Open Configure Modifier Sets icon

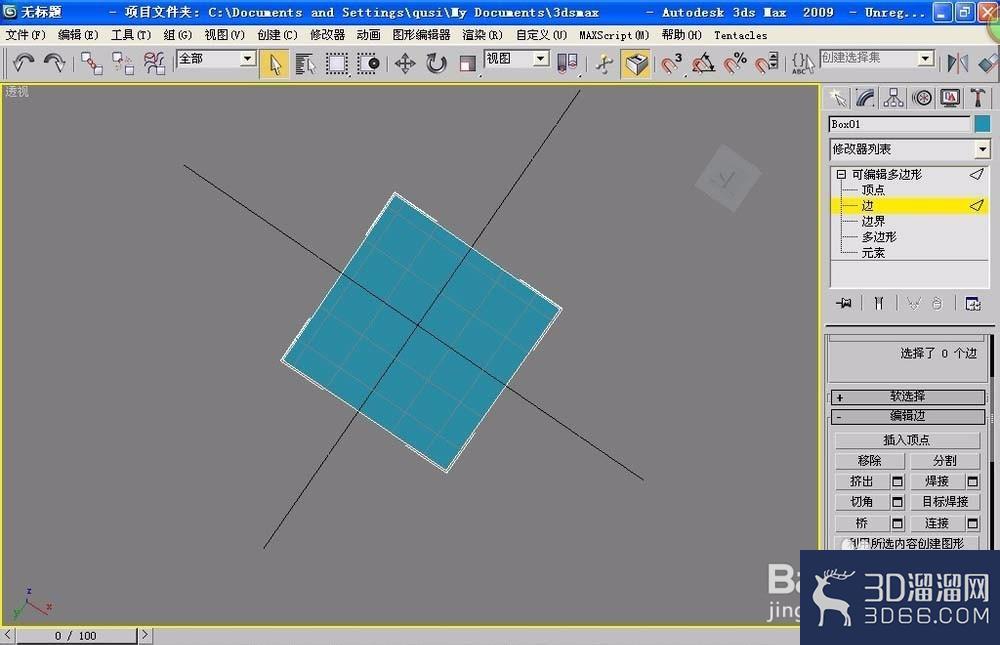973,303
